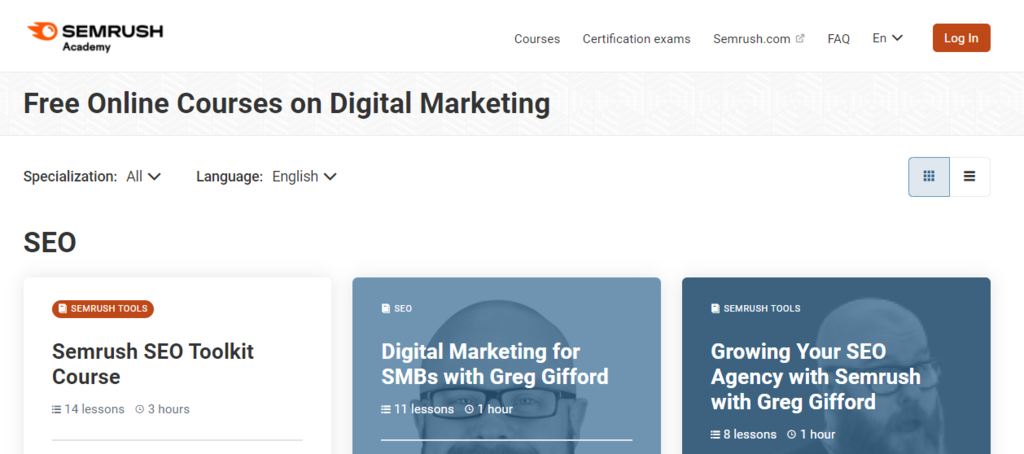Open Growing Your SEO Agency course title
This screenshot has width=1024, height=454.
pos(815,377)
